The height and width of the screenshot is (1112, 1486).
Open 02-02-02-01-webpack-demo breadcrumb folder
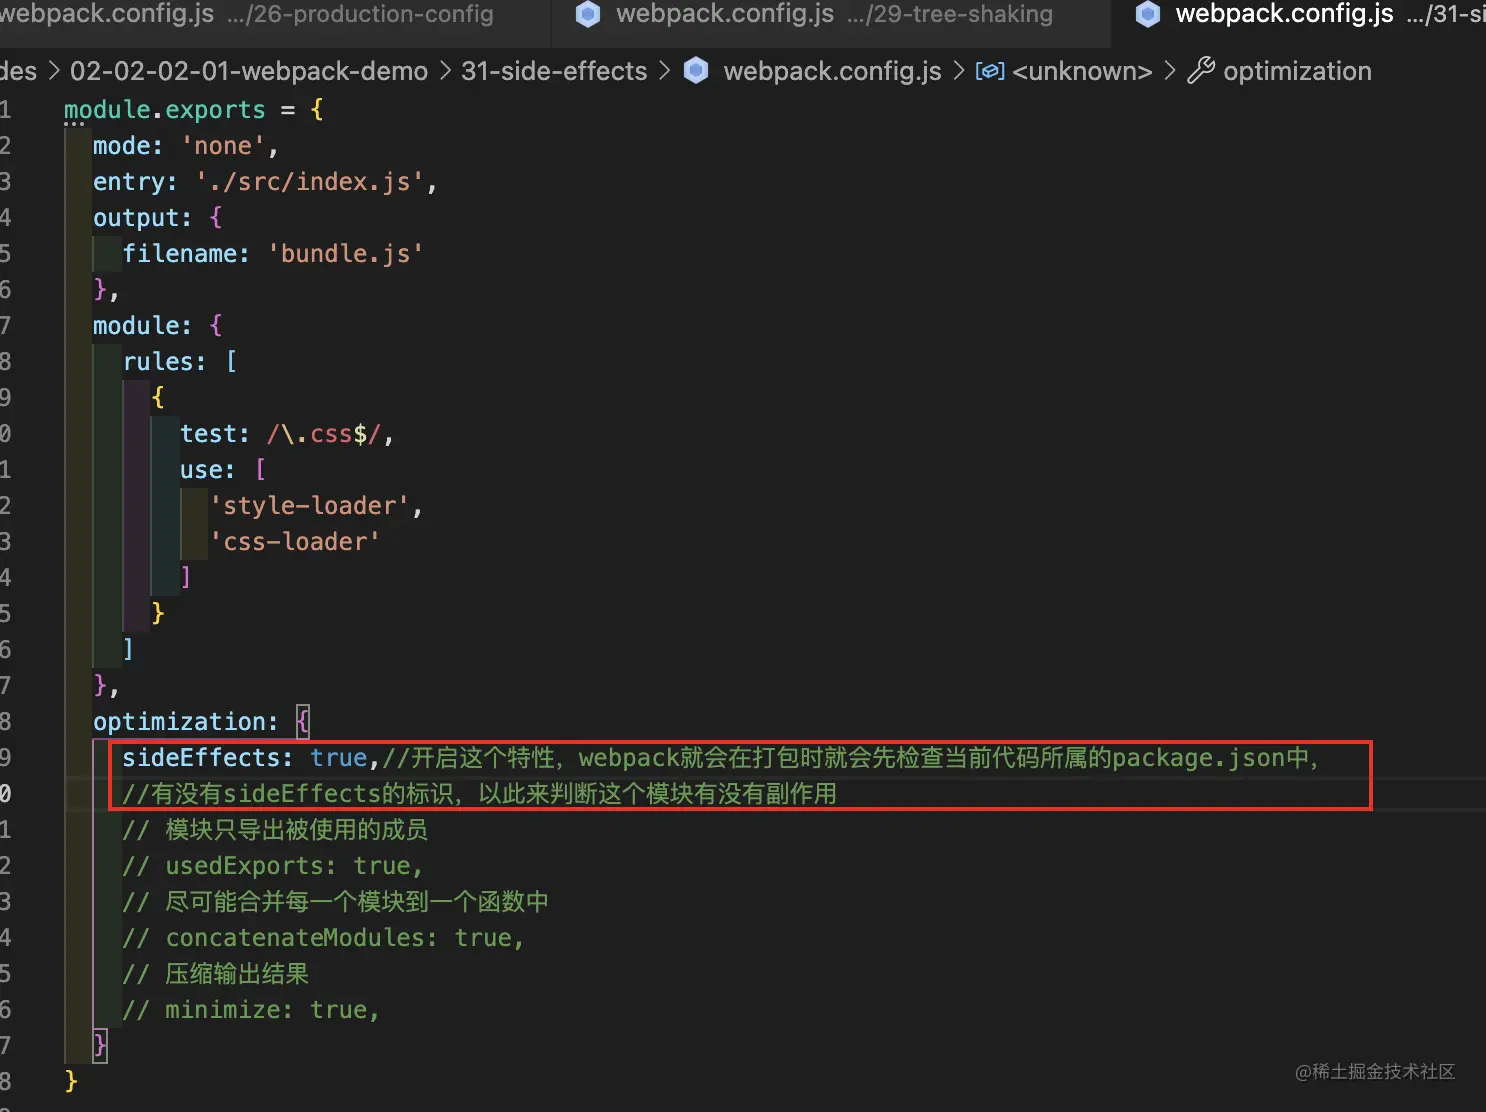249,71
